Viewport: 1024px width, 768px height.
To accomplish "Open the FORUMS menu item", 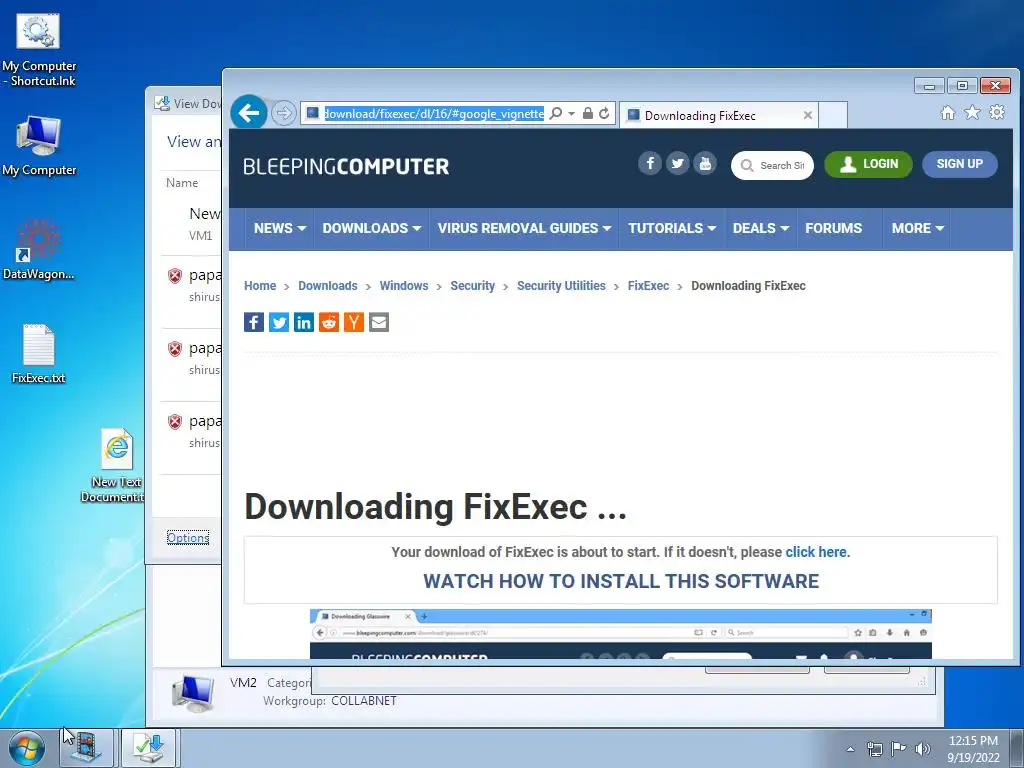I will [833, 228].
